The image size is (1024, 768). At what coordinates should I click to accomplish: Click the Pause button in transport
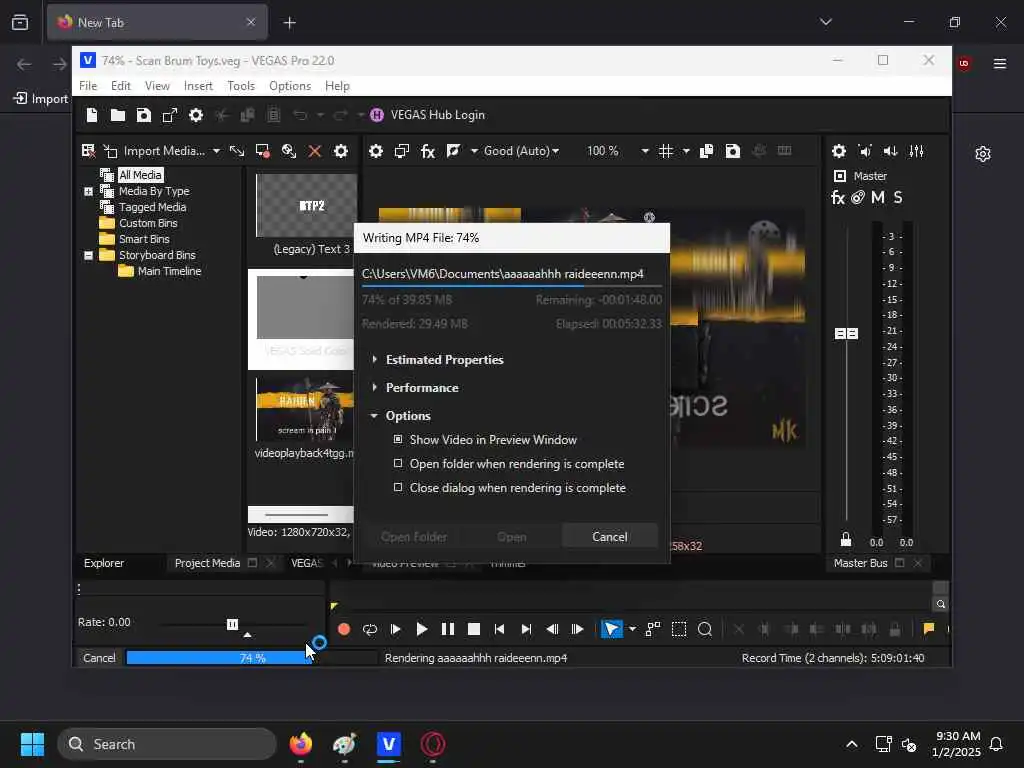point(448,630)
